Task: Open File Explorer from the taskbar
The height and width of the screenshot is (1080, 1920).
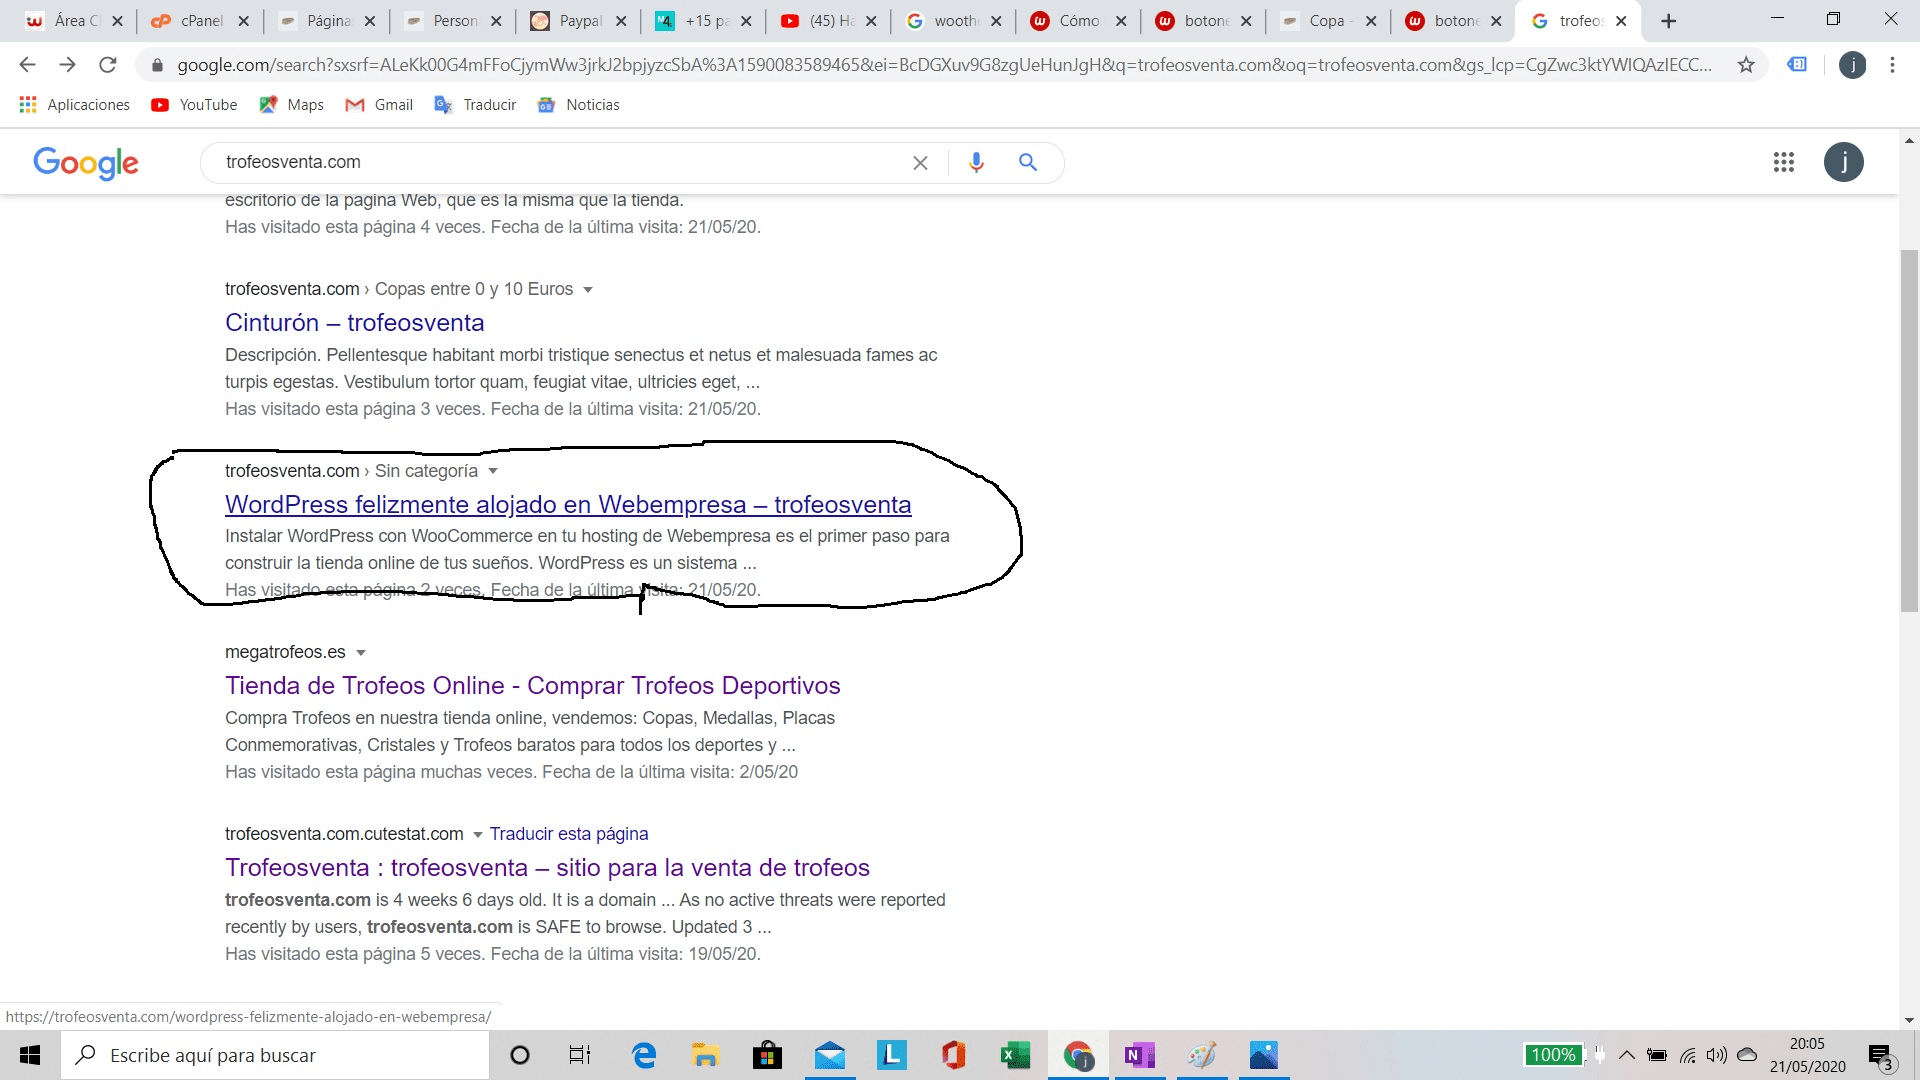Action: [705, 1055]
